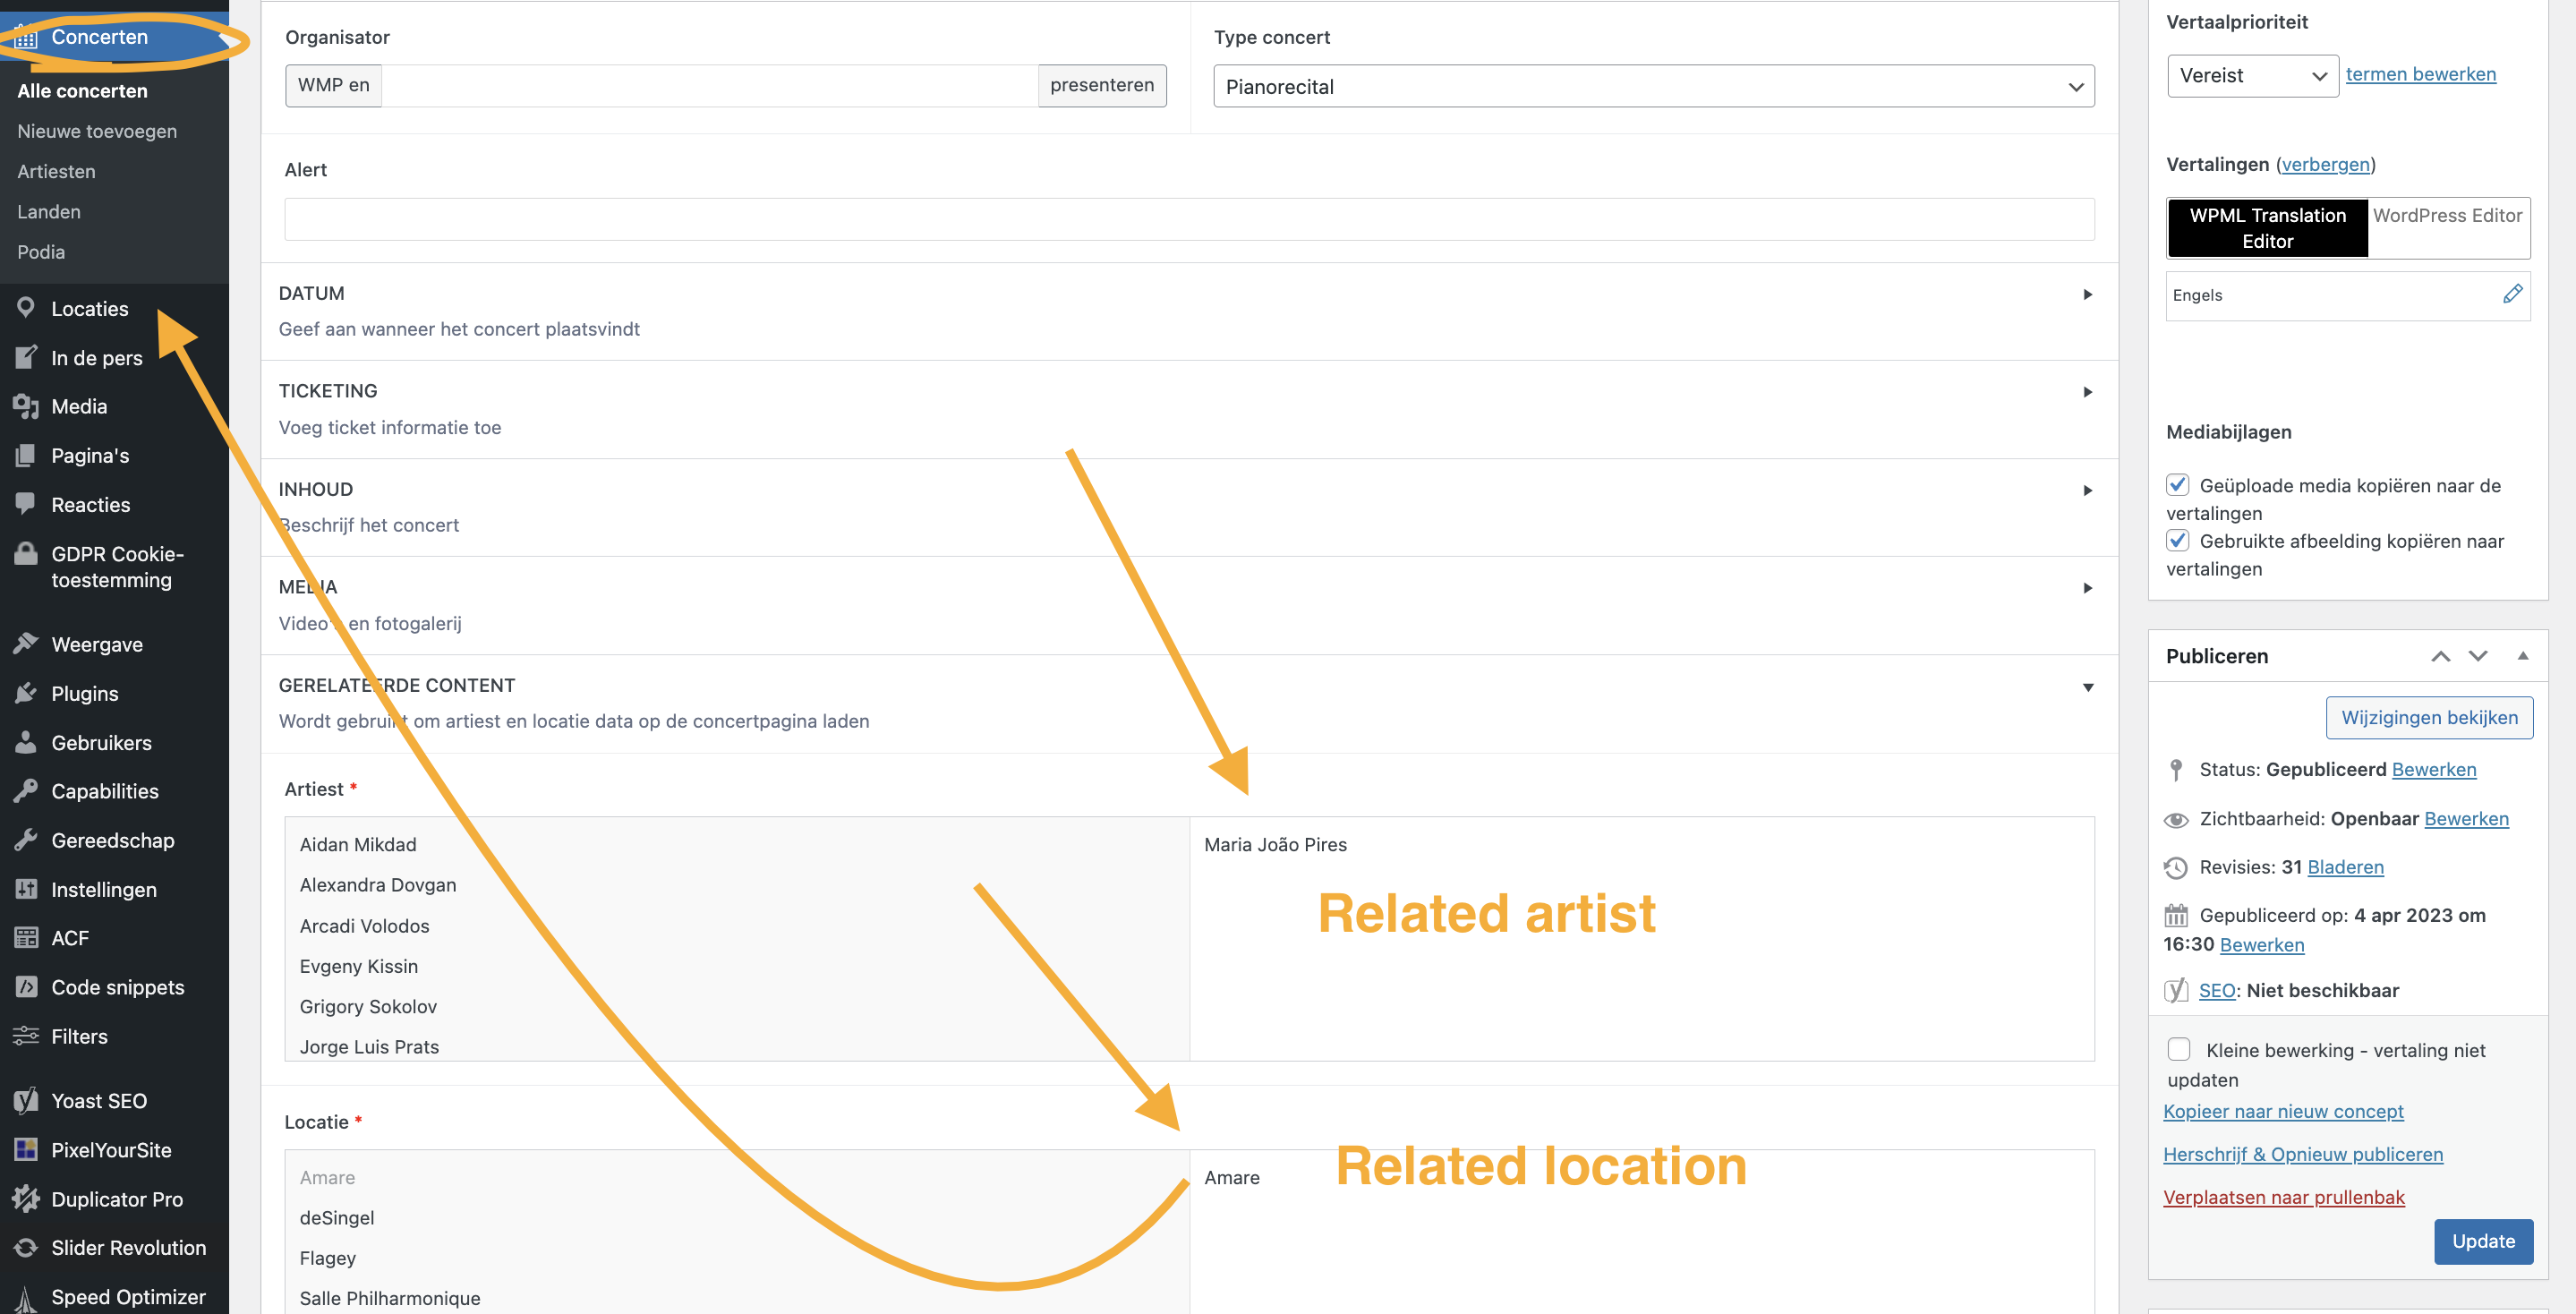Click the Capabilities key icon

(26, 791)
